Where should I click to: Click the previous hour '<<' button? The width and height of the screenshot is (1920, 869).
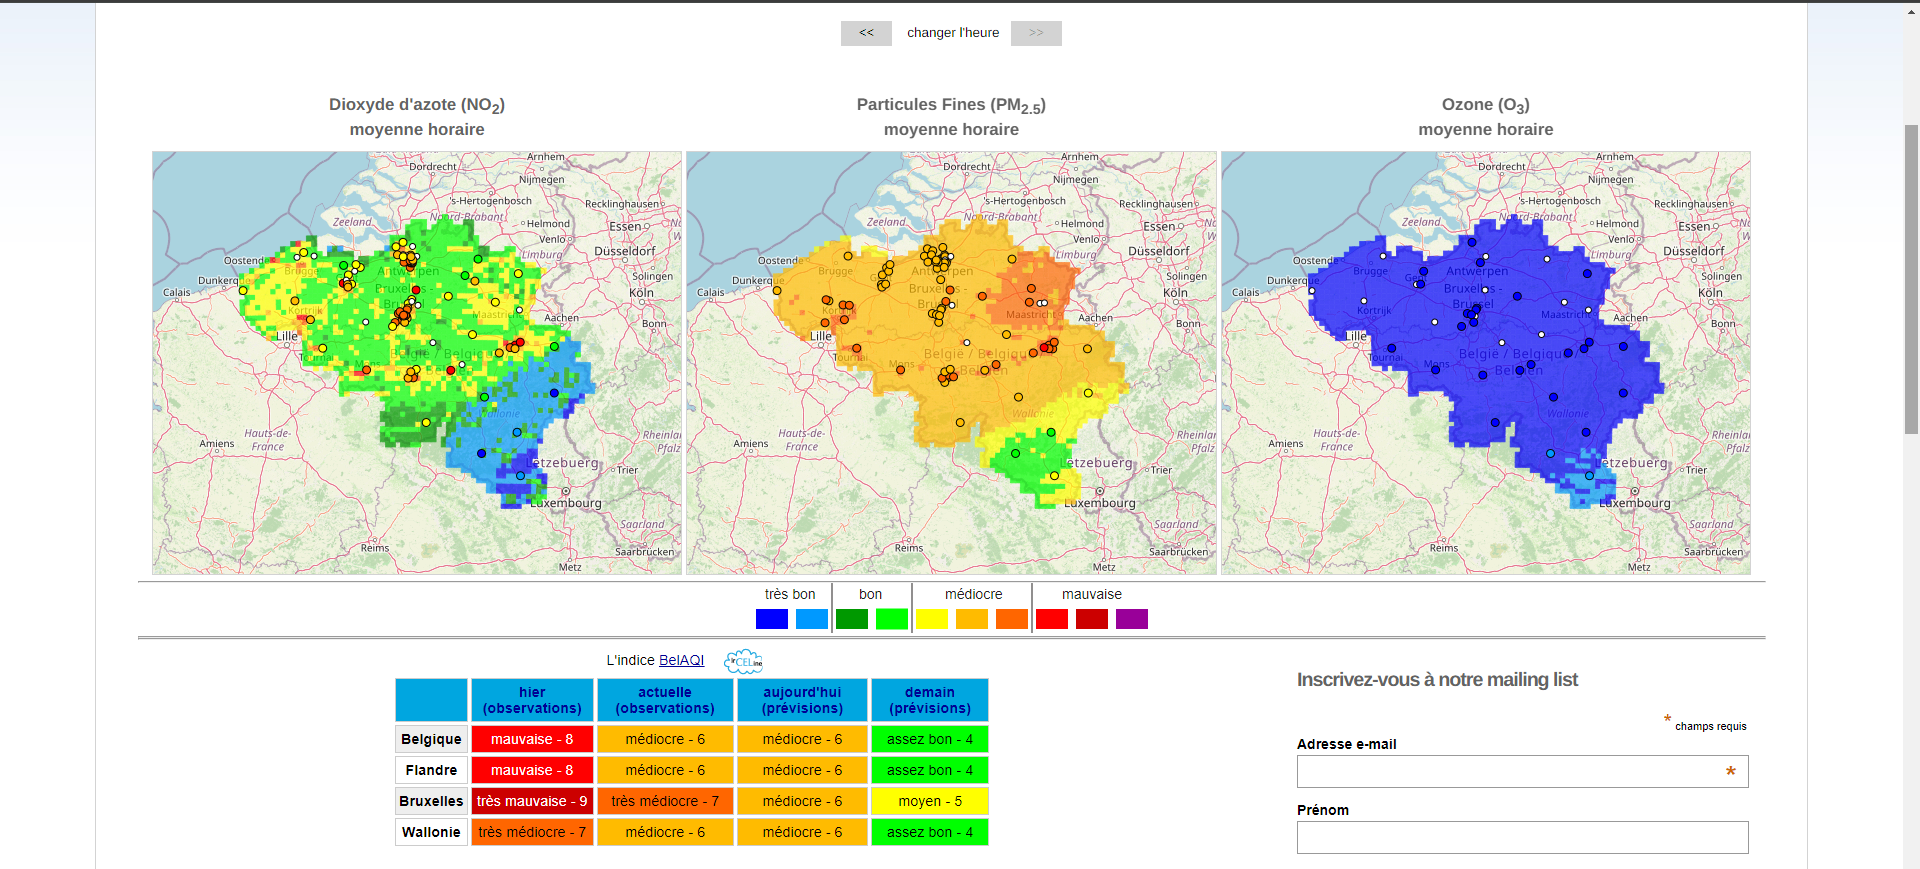(x=866, y=33)
